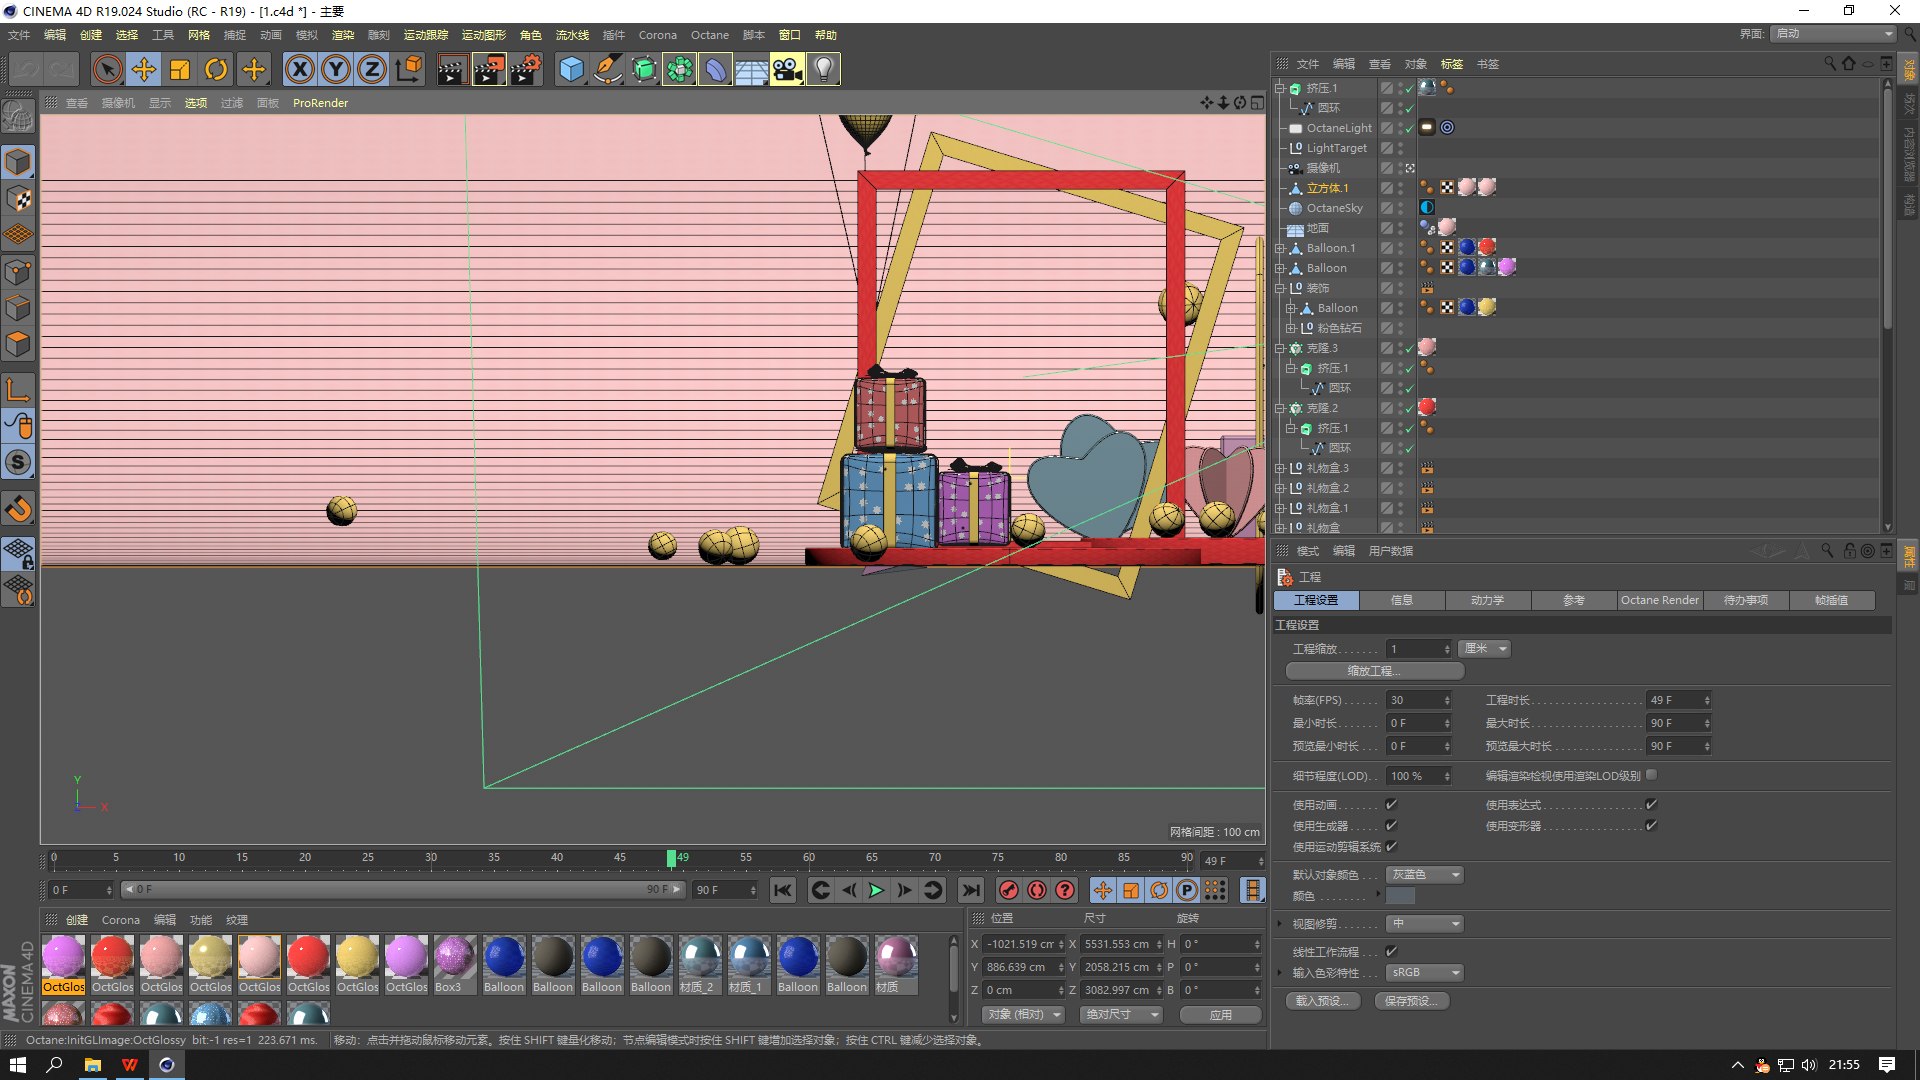Screen dimensions: 1920x1080
Task: Enable the render LOD in editor checkbox
Action: tap(1651, 775)
